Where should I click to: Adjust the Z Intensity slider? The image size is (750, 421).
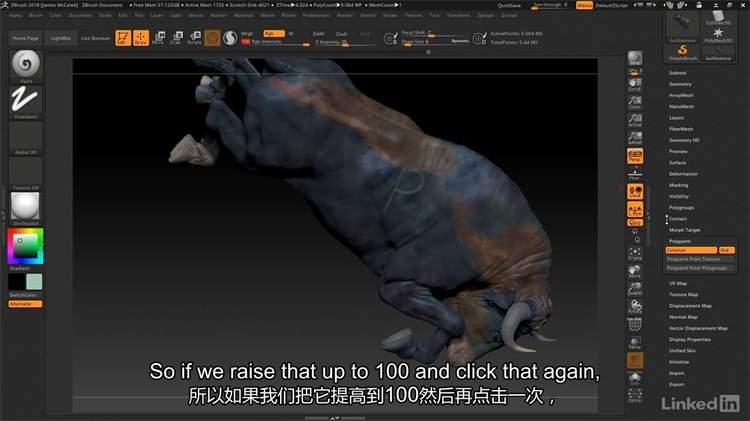343,43
